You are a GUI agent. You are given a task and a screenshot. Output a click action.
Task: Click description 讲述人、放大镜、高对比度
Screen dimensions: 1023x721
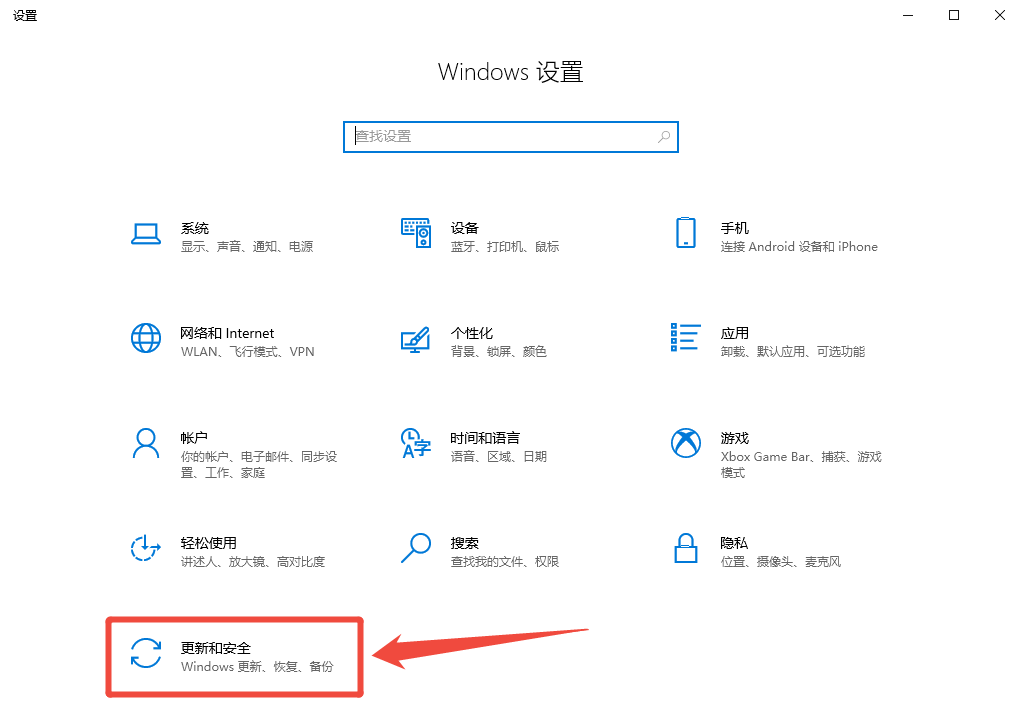(x=252, y=562)
